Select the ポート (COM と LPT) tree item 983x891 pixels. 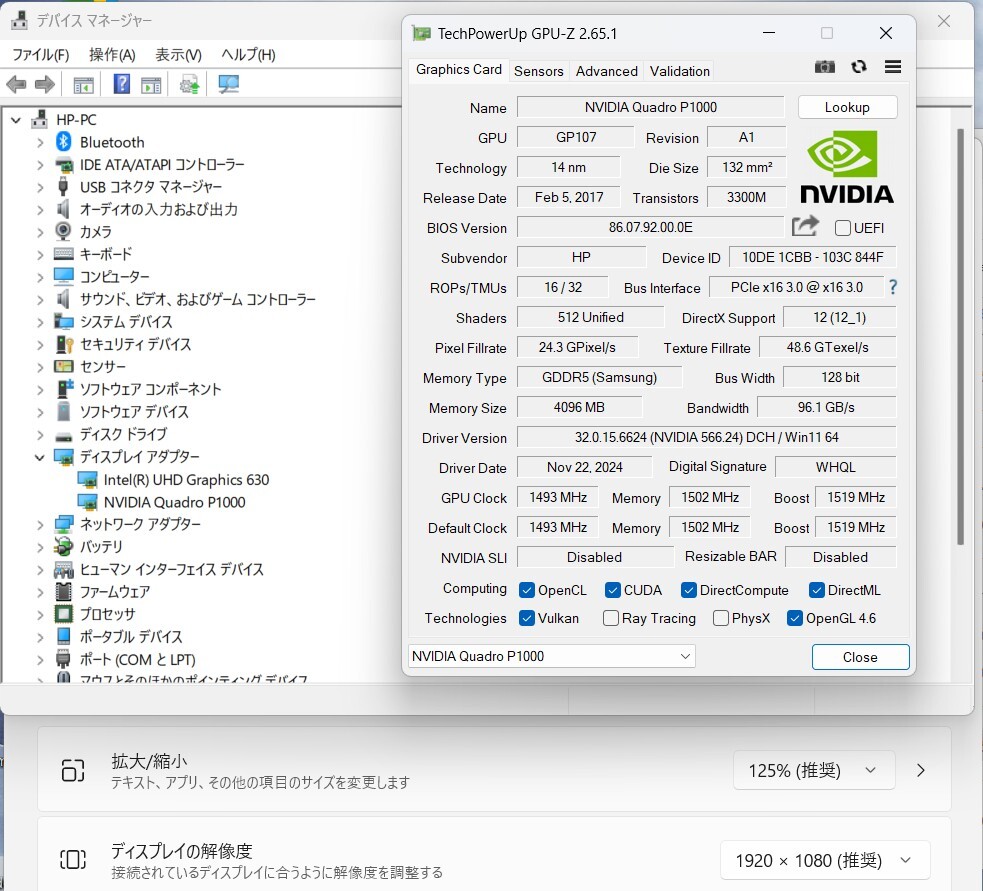pyautogui.click(x=137, y=660)
